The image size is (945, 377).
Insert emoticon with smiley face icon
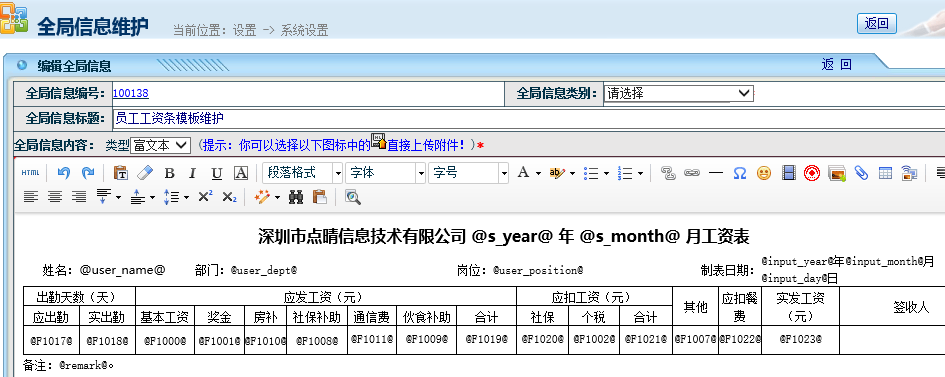(764, 173)
